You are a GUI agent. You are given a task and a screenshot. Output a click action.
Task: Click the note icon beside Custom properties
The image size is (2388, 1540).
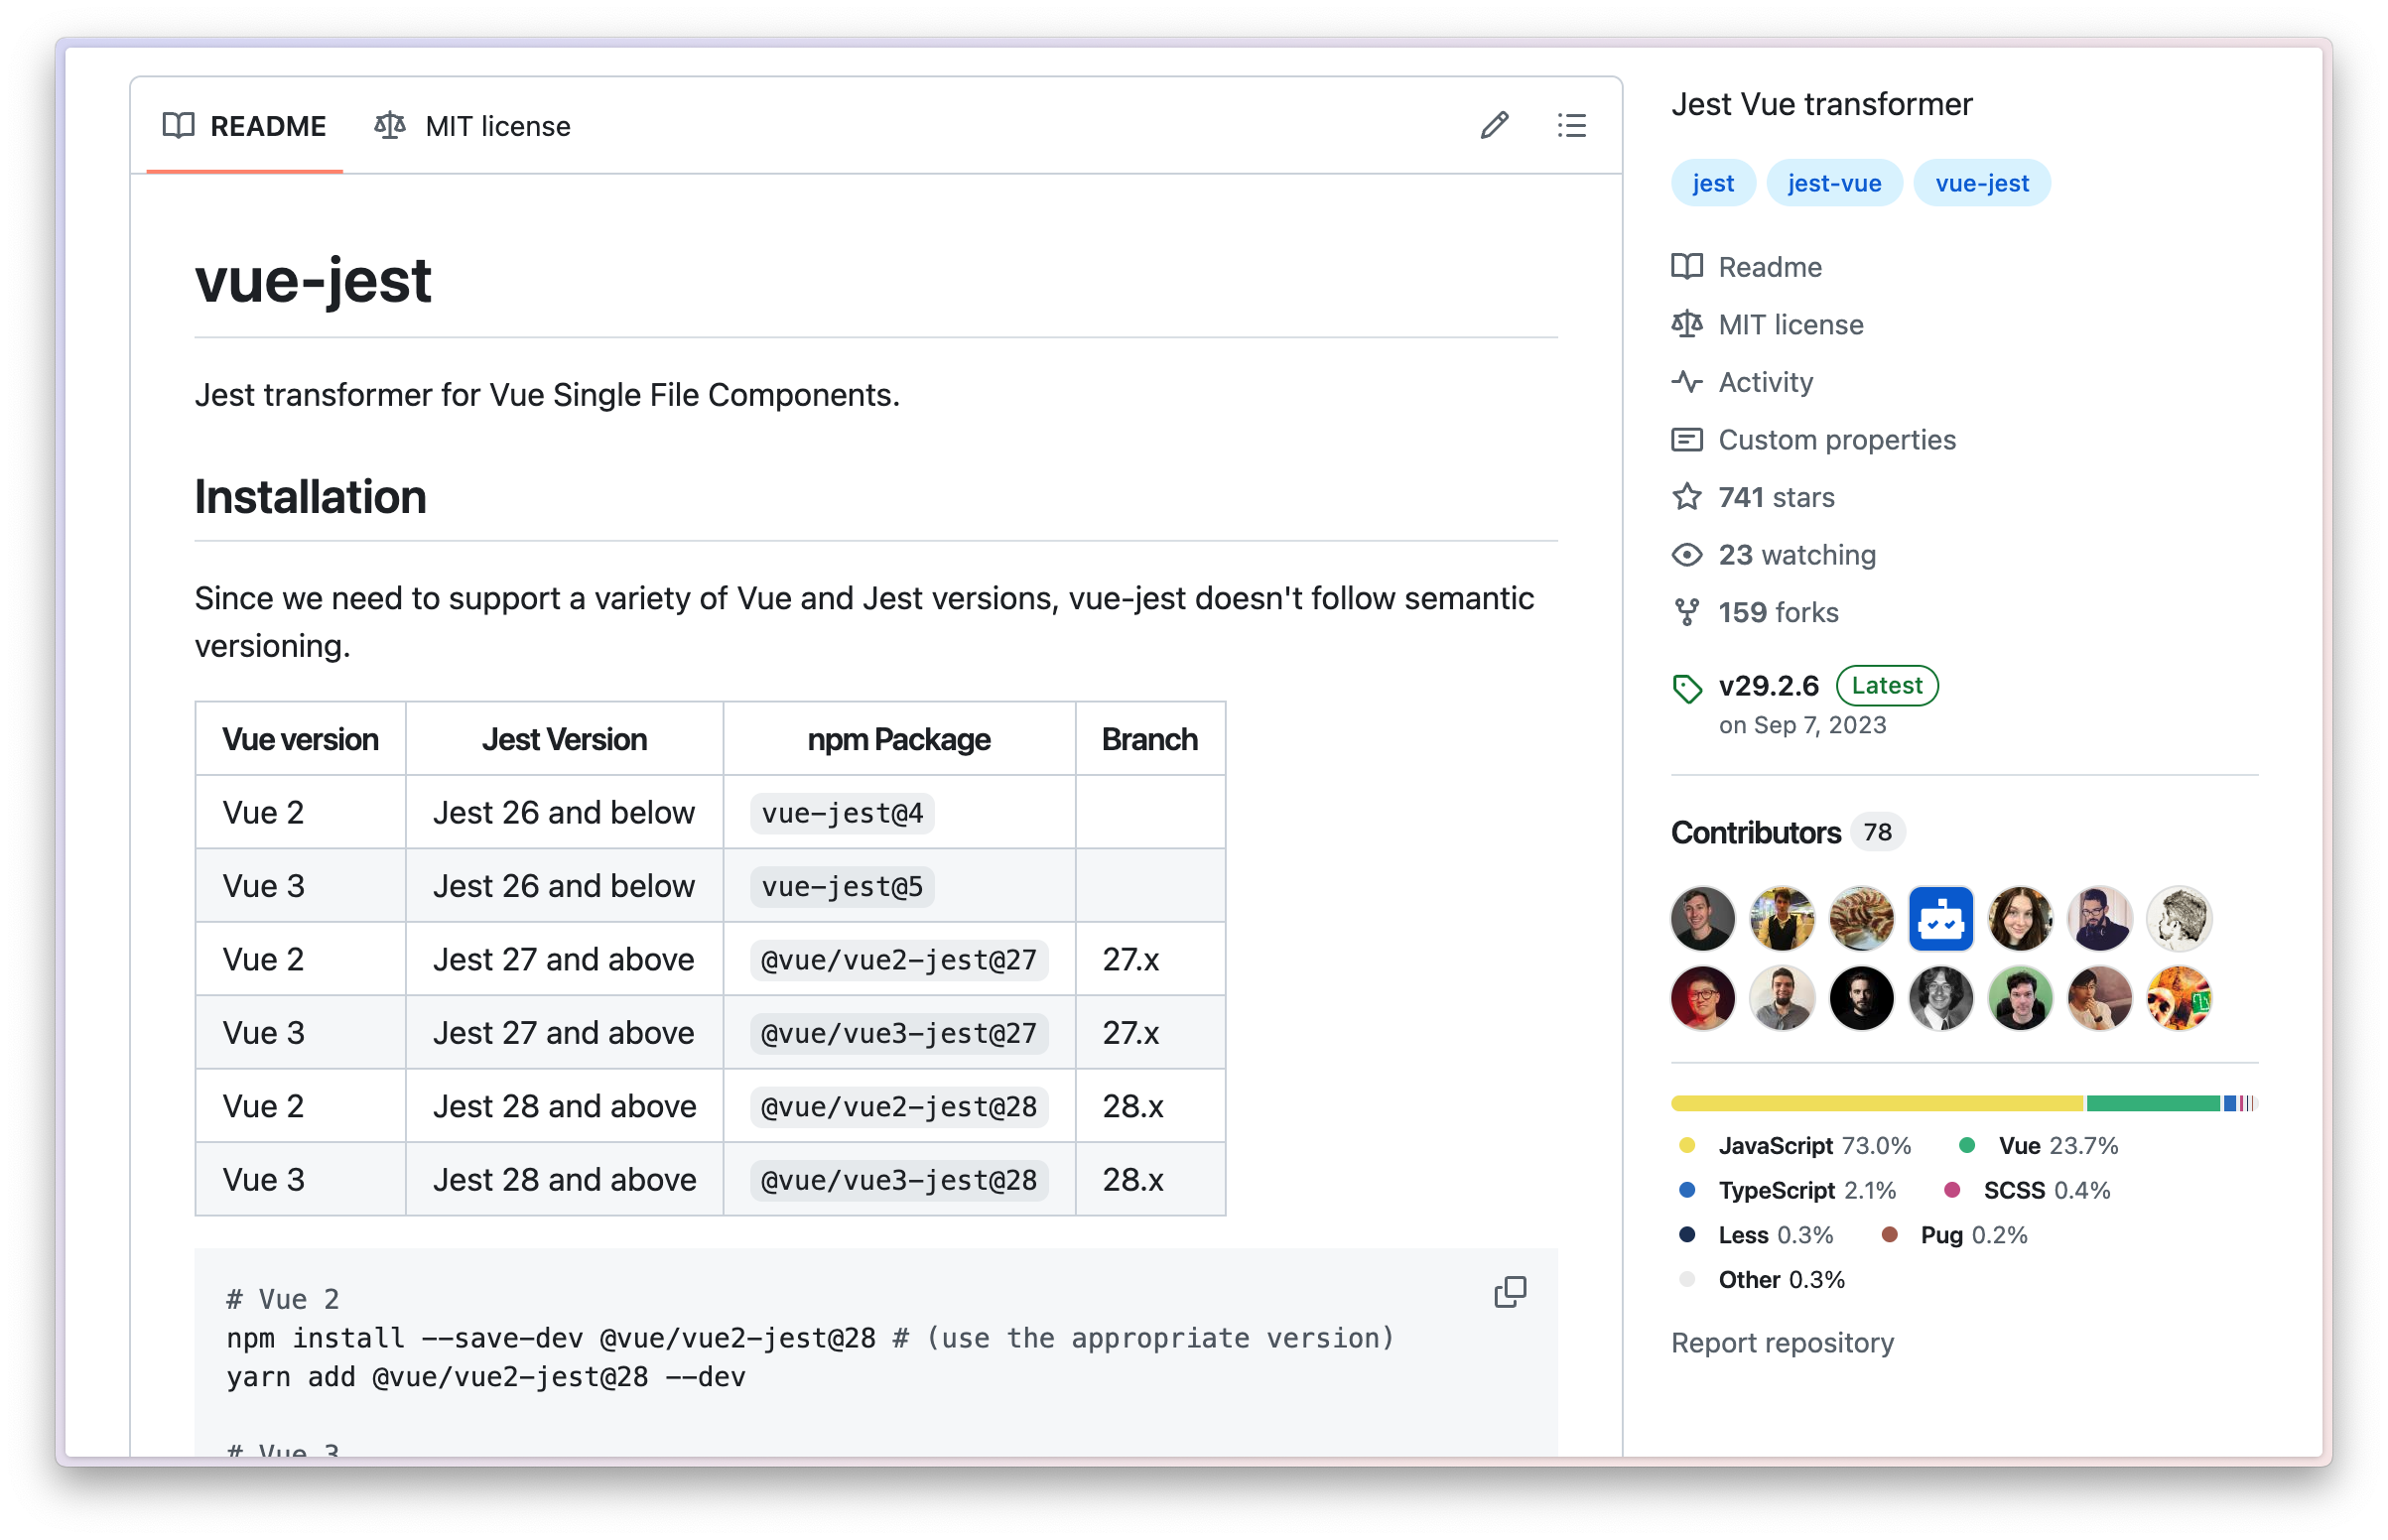point(1687,439)
